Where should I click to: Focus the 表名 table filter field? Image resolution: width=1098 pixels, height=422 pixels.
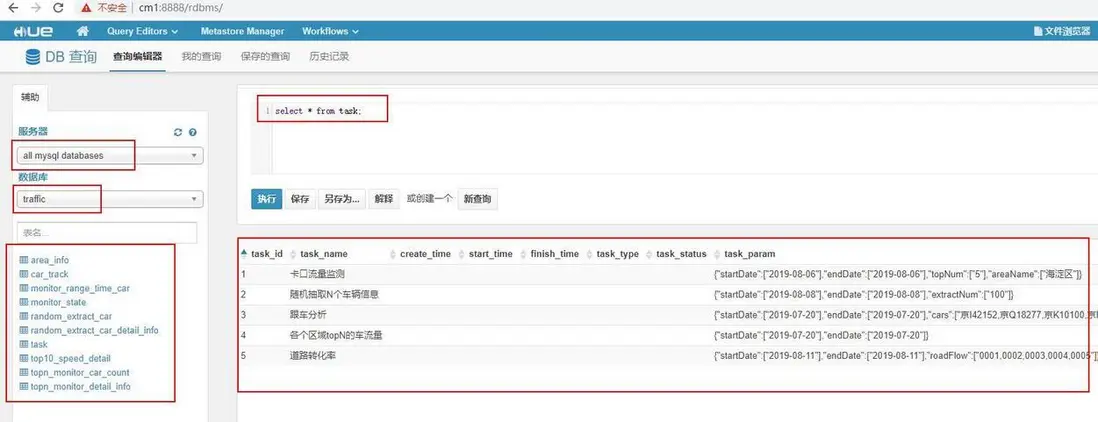point(107,233)
